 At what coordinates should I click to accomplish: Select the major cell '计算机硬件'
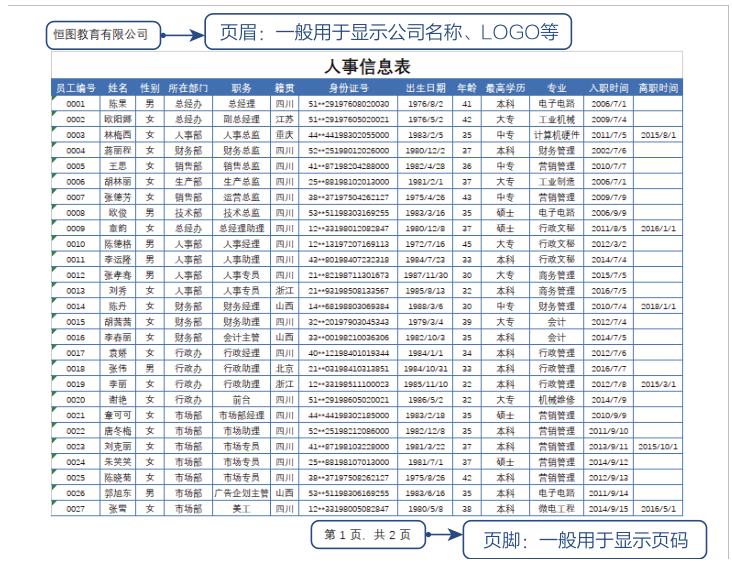click(x=556, y=135)
